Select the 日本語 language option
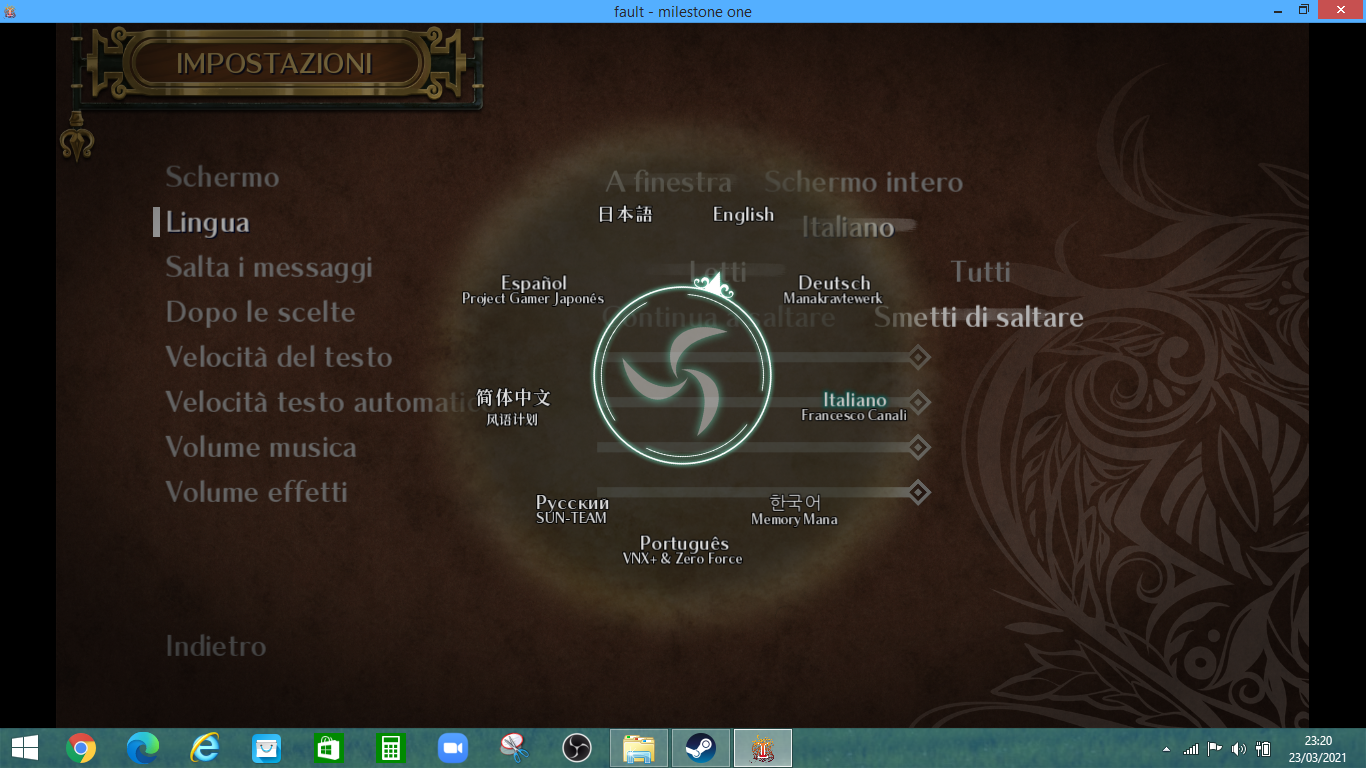This screenshot has height=768, width=1366. click(625, 214)
